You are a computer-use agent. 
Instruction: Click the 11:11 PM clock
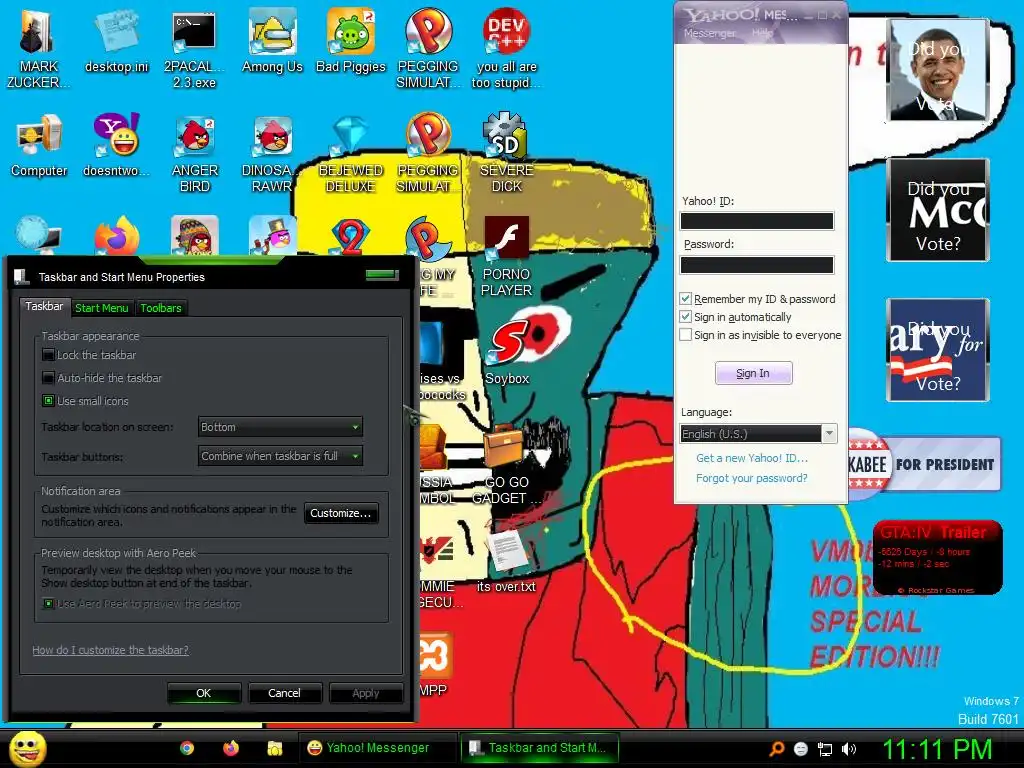point(938,749)
